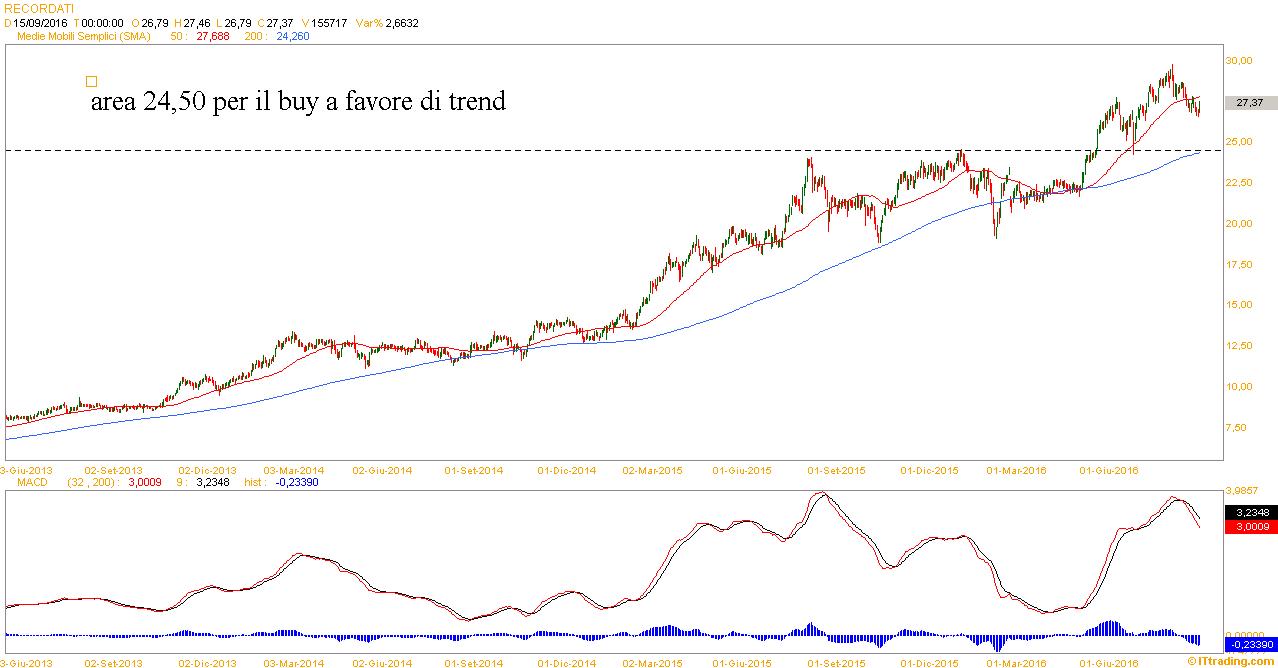The height and width of the screenshot is (668, 1278).
Task: Click 01-Giu-2015 date under the price chart
Action: [741, 469]
